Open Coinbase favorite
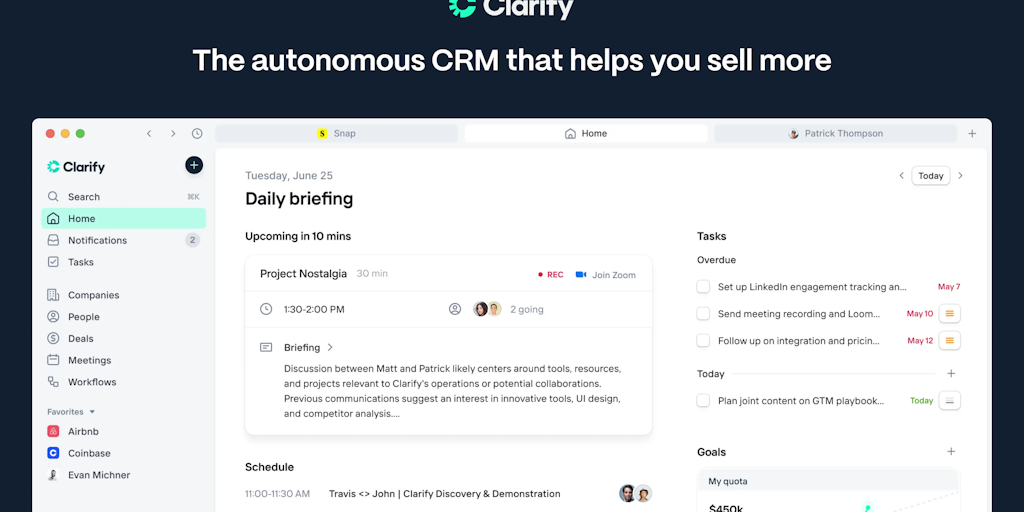1024x512 pixels. tap(123, 453)
